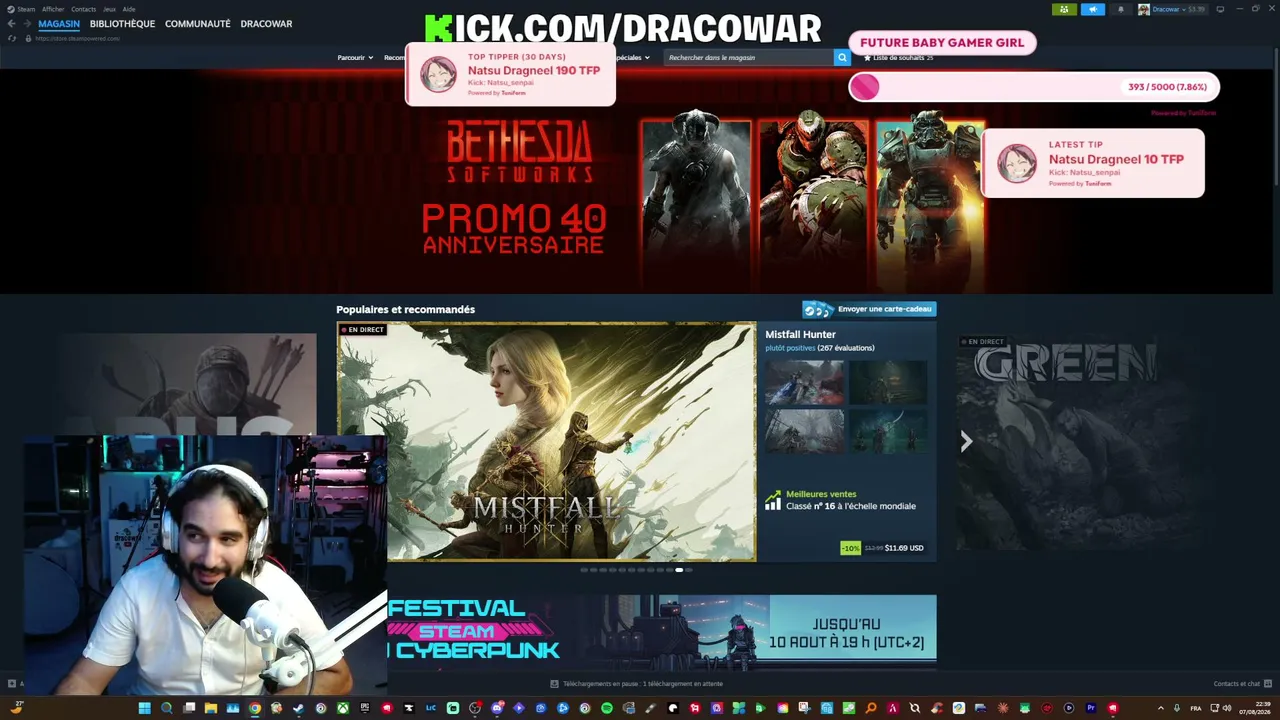Click the magnifier search button in store

tap(842, 58)
